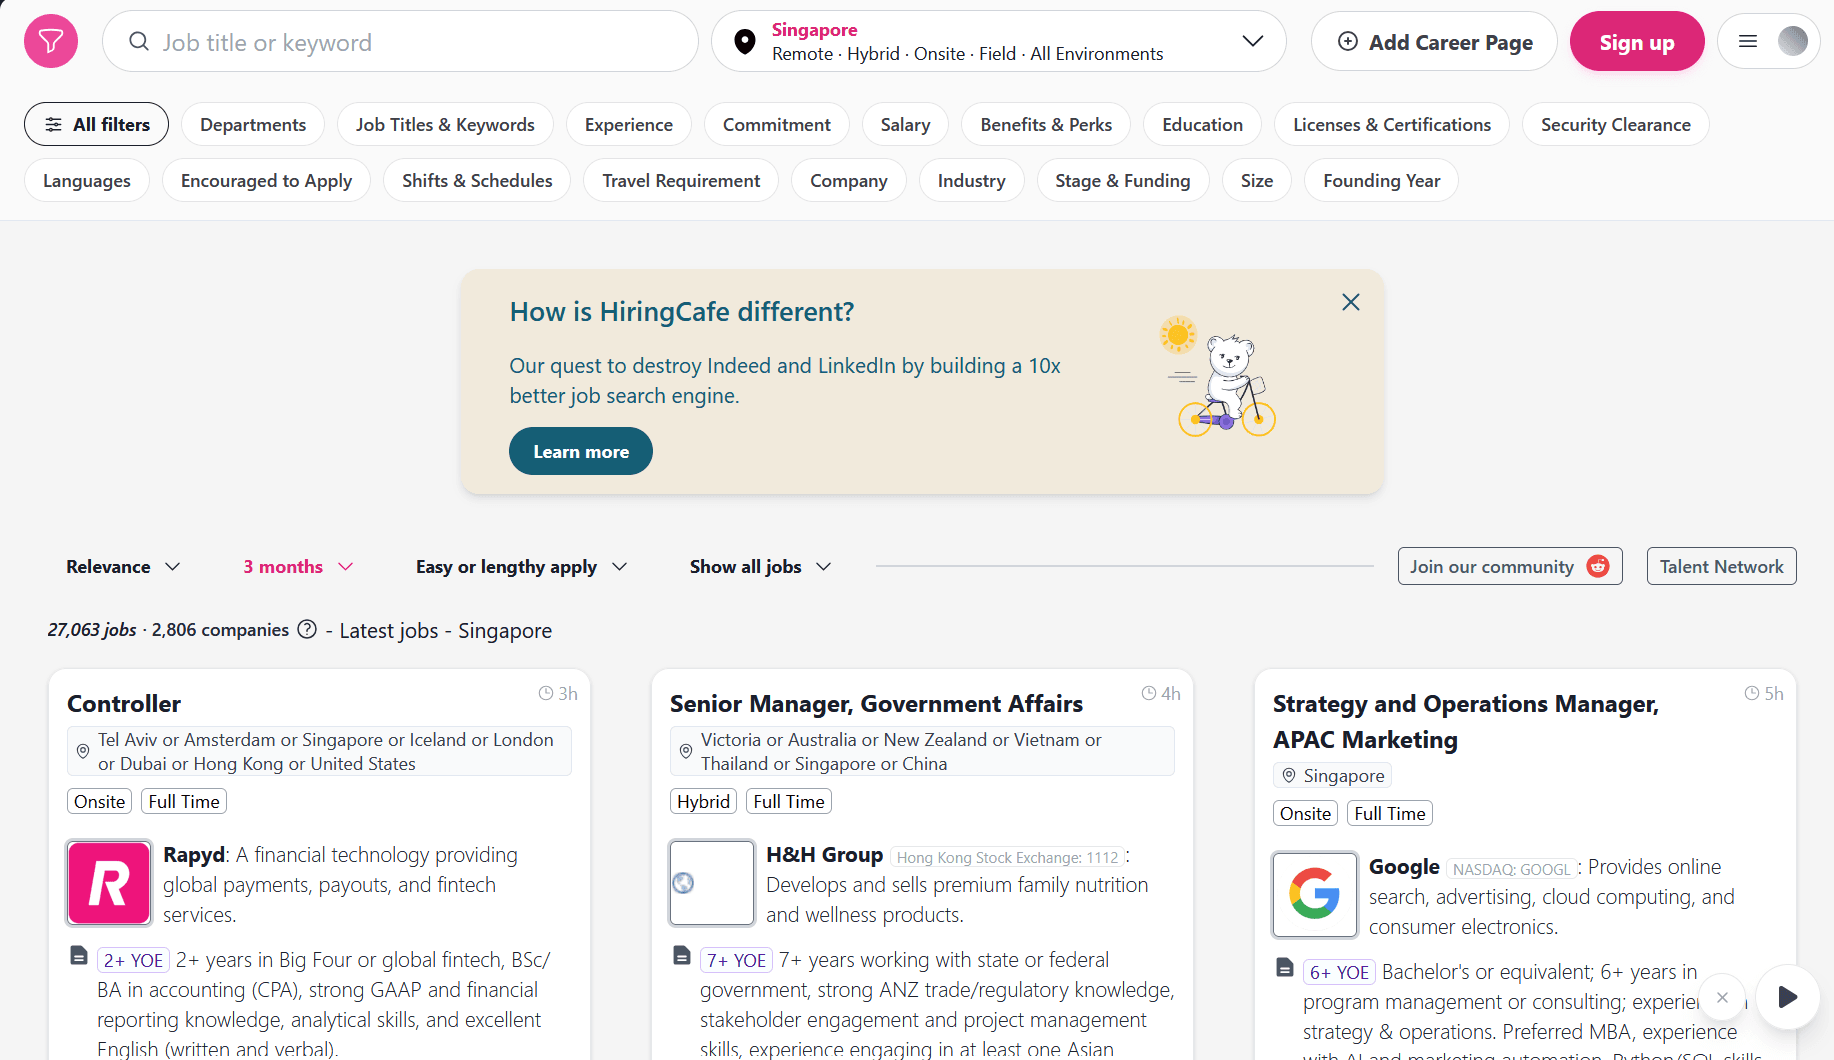Click the HiringCafe pink funnel logo

(x=51, y=41)
